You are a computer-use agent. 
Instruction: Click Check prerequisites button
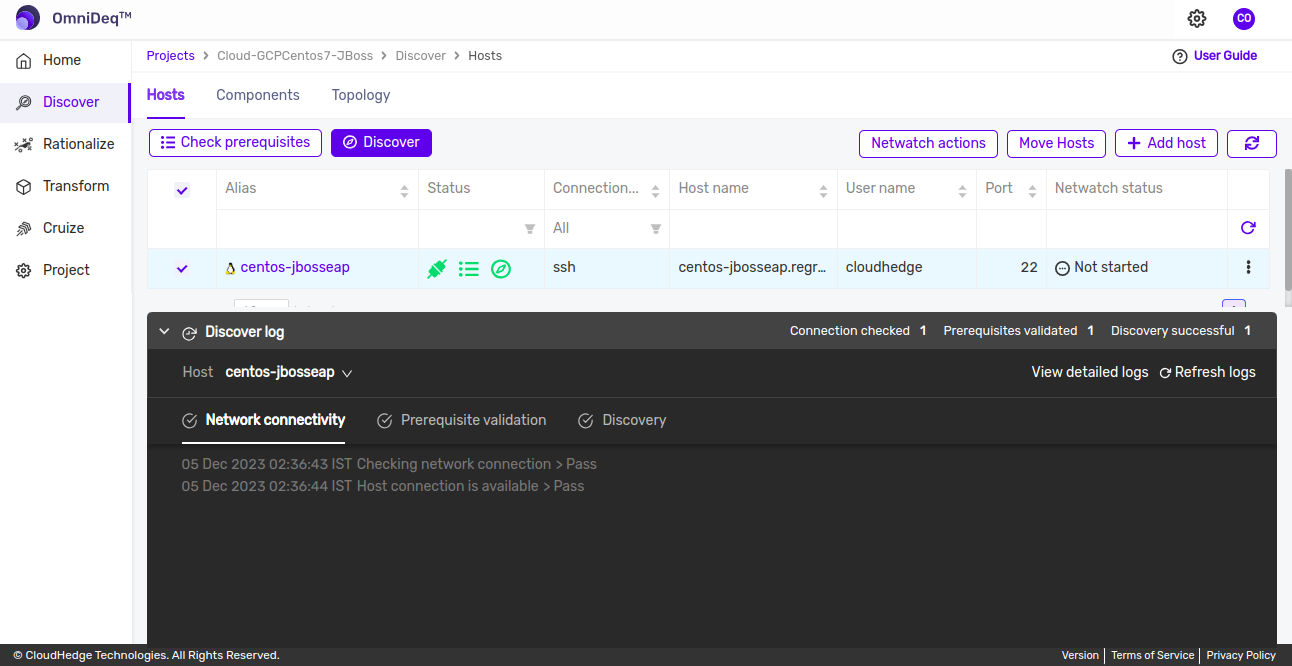[236, 143]
